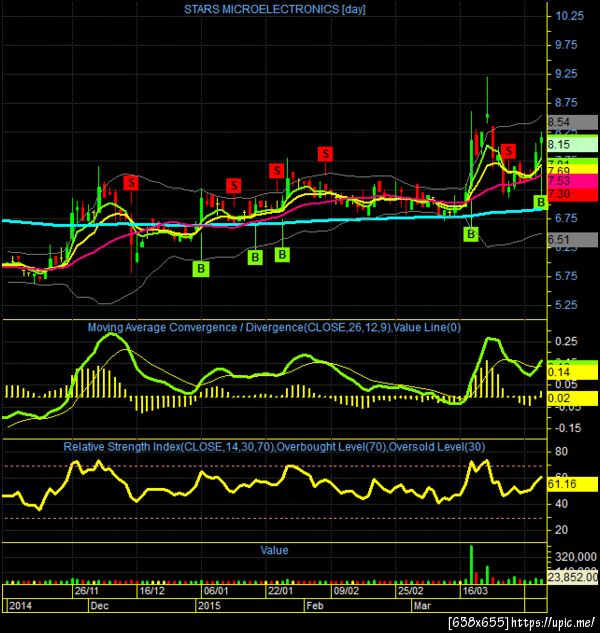
Task: Click the 5.25 price axis label
Action: pyautogui.click(x=566, y=305)
